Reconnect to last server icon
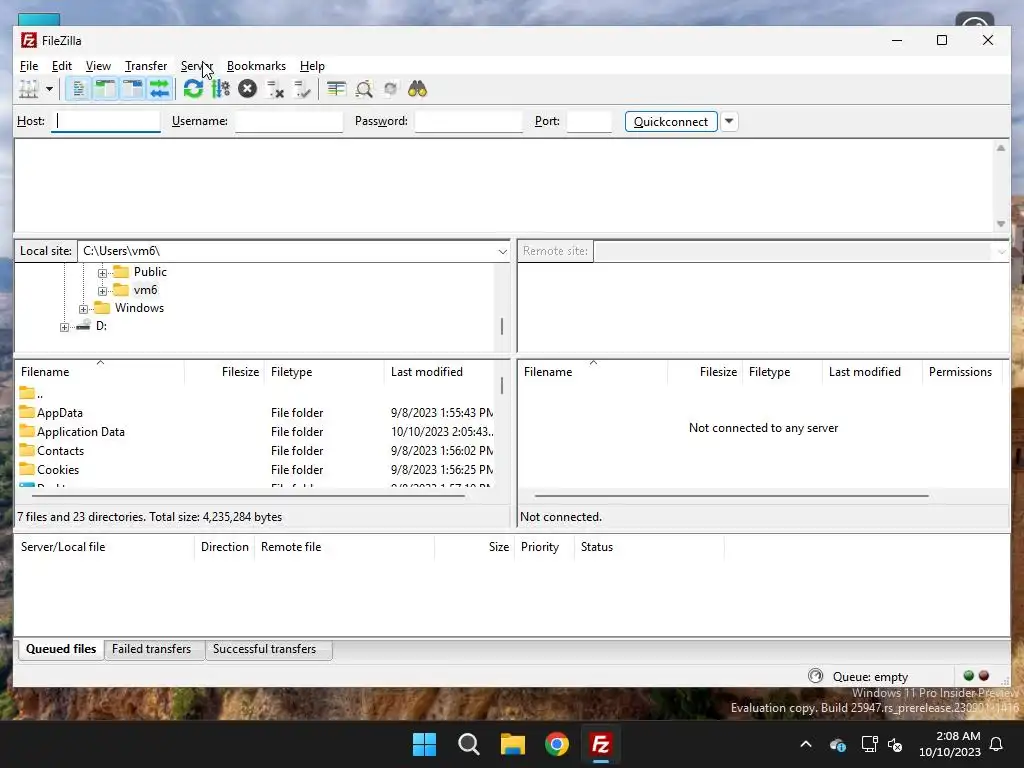 point(302,89)
